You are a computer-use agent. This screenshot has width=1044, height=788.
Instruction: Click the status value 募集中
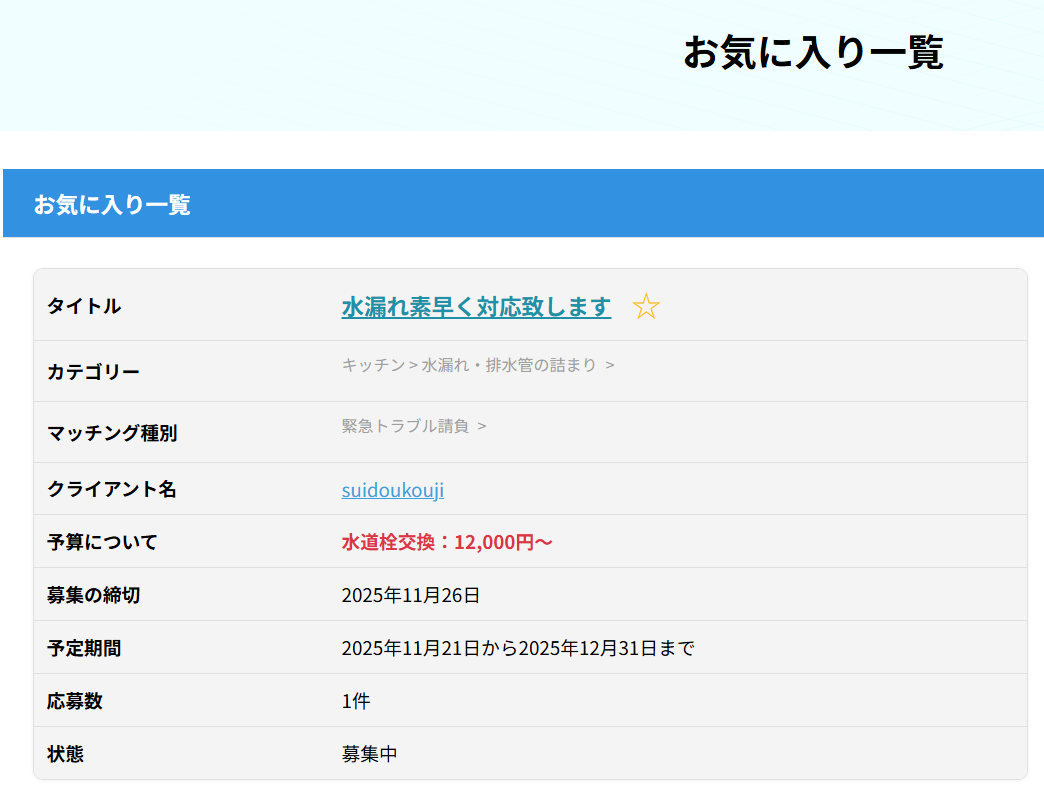[369, 754]
